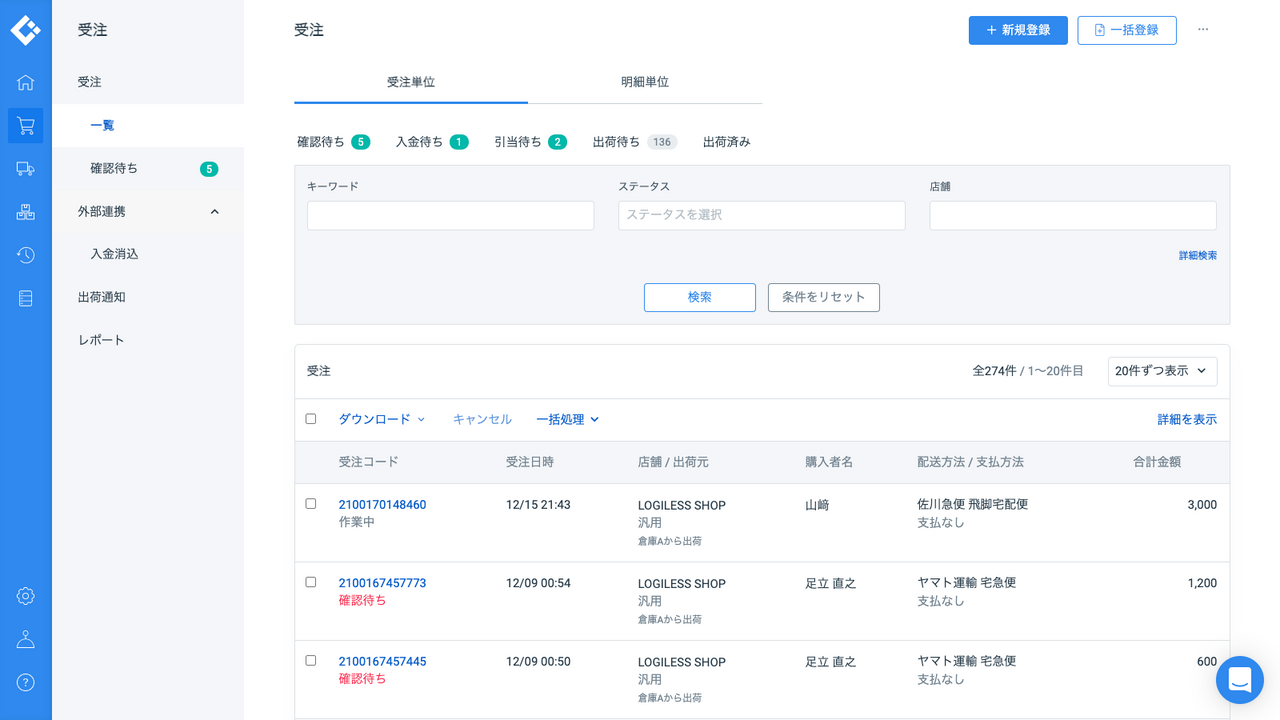Click the warehouse inventory icon
The image size is (1280, 720).
(x=25, y=211)
